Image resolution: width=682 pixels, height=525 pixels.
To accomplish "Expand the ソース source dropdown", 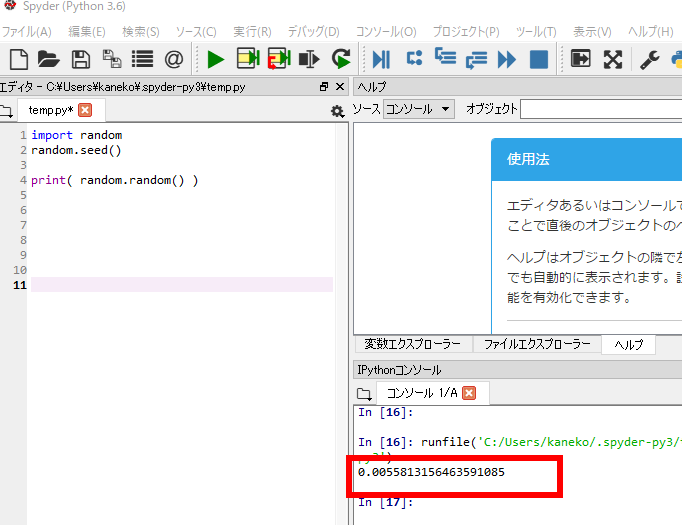I will 418,109.
